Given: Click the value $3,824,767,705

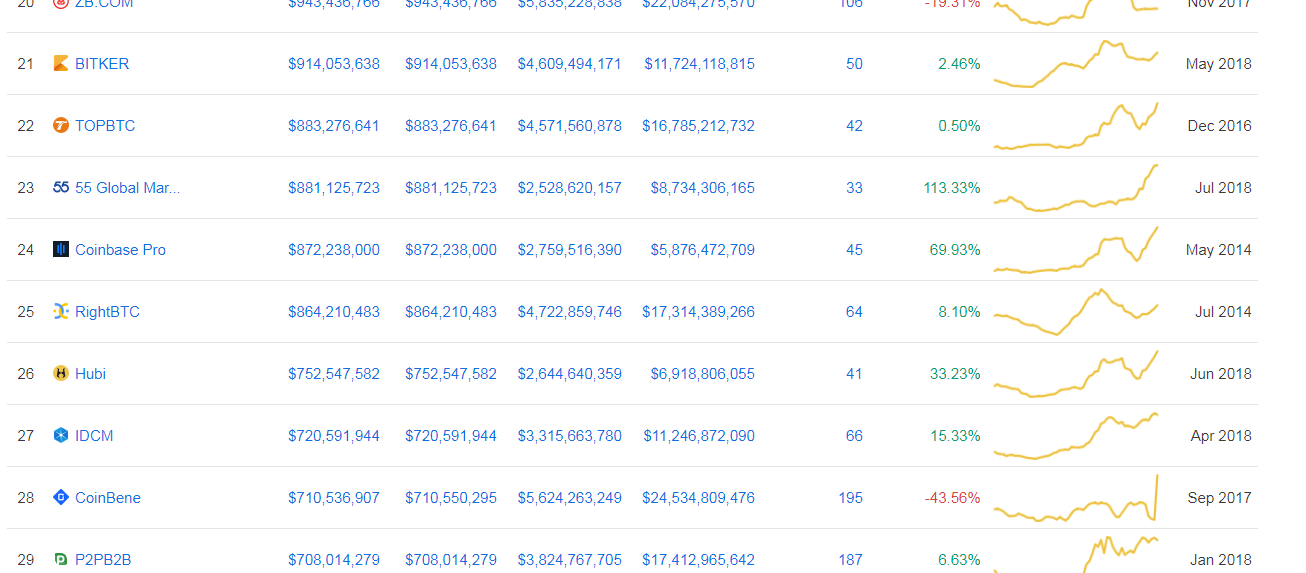Looking at the screenshot, I should (x=569, y=560).
